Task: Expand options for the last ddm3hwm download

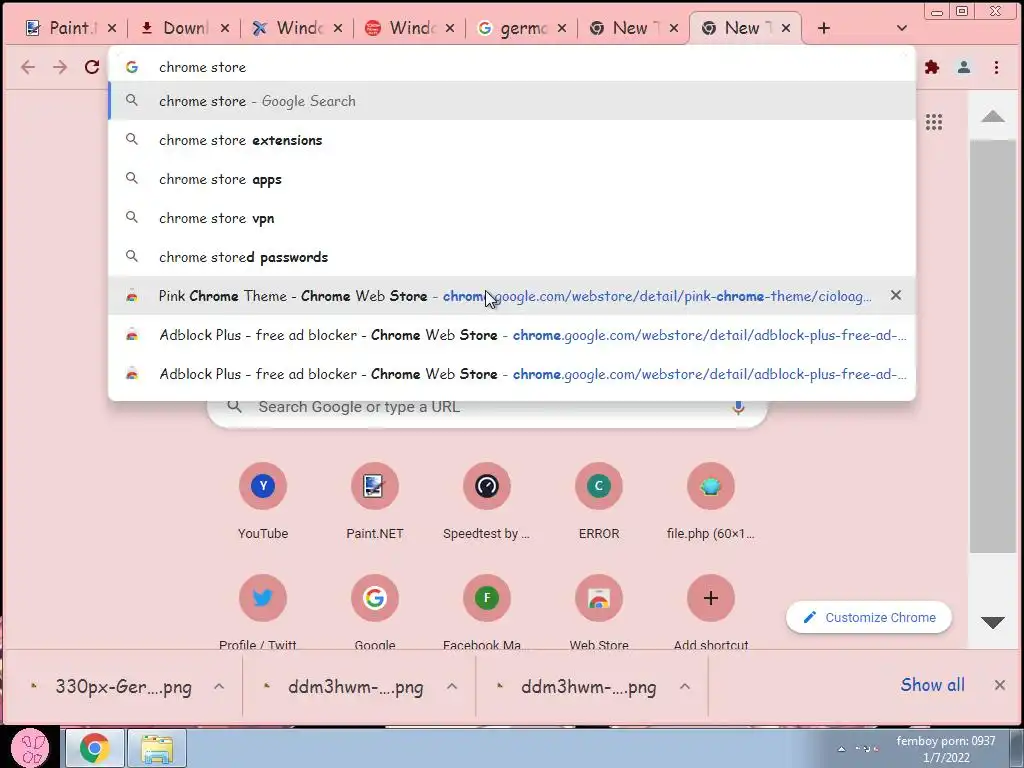Action: pos(685,686)
